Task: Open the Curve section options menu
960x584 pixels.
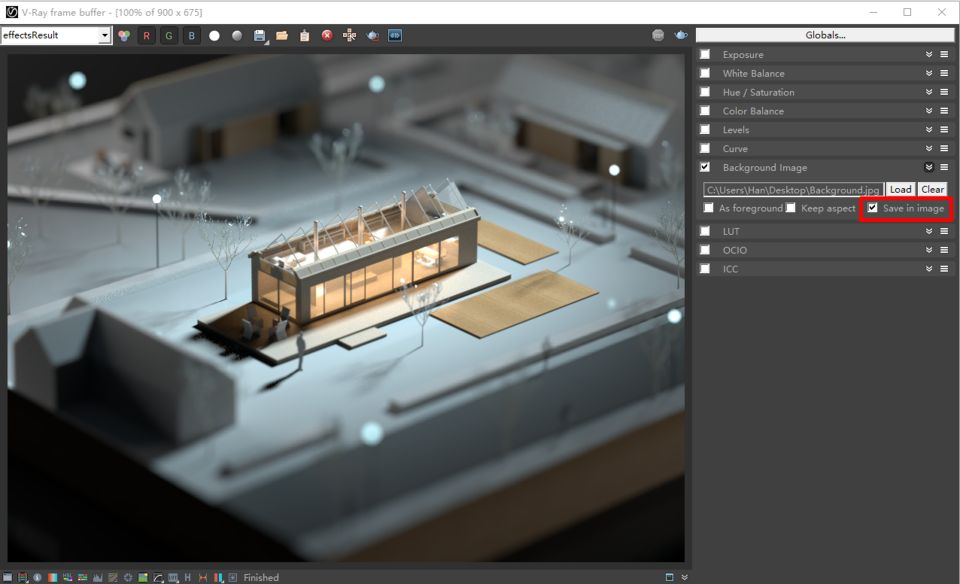Action: point(944,149)
